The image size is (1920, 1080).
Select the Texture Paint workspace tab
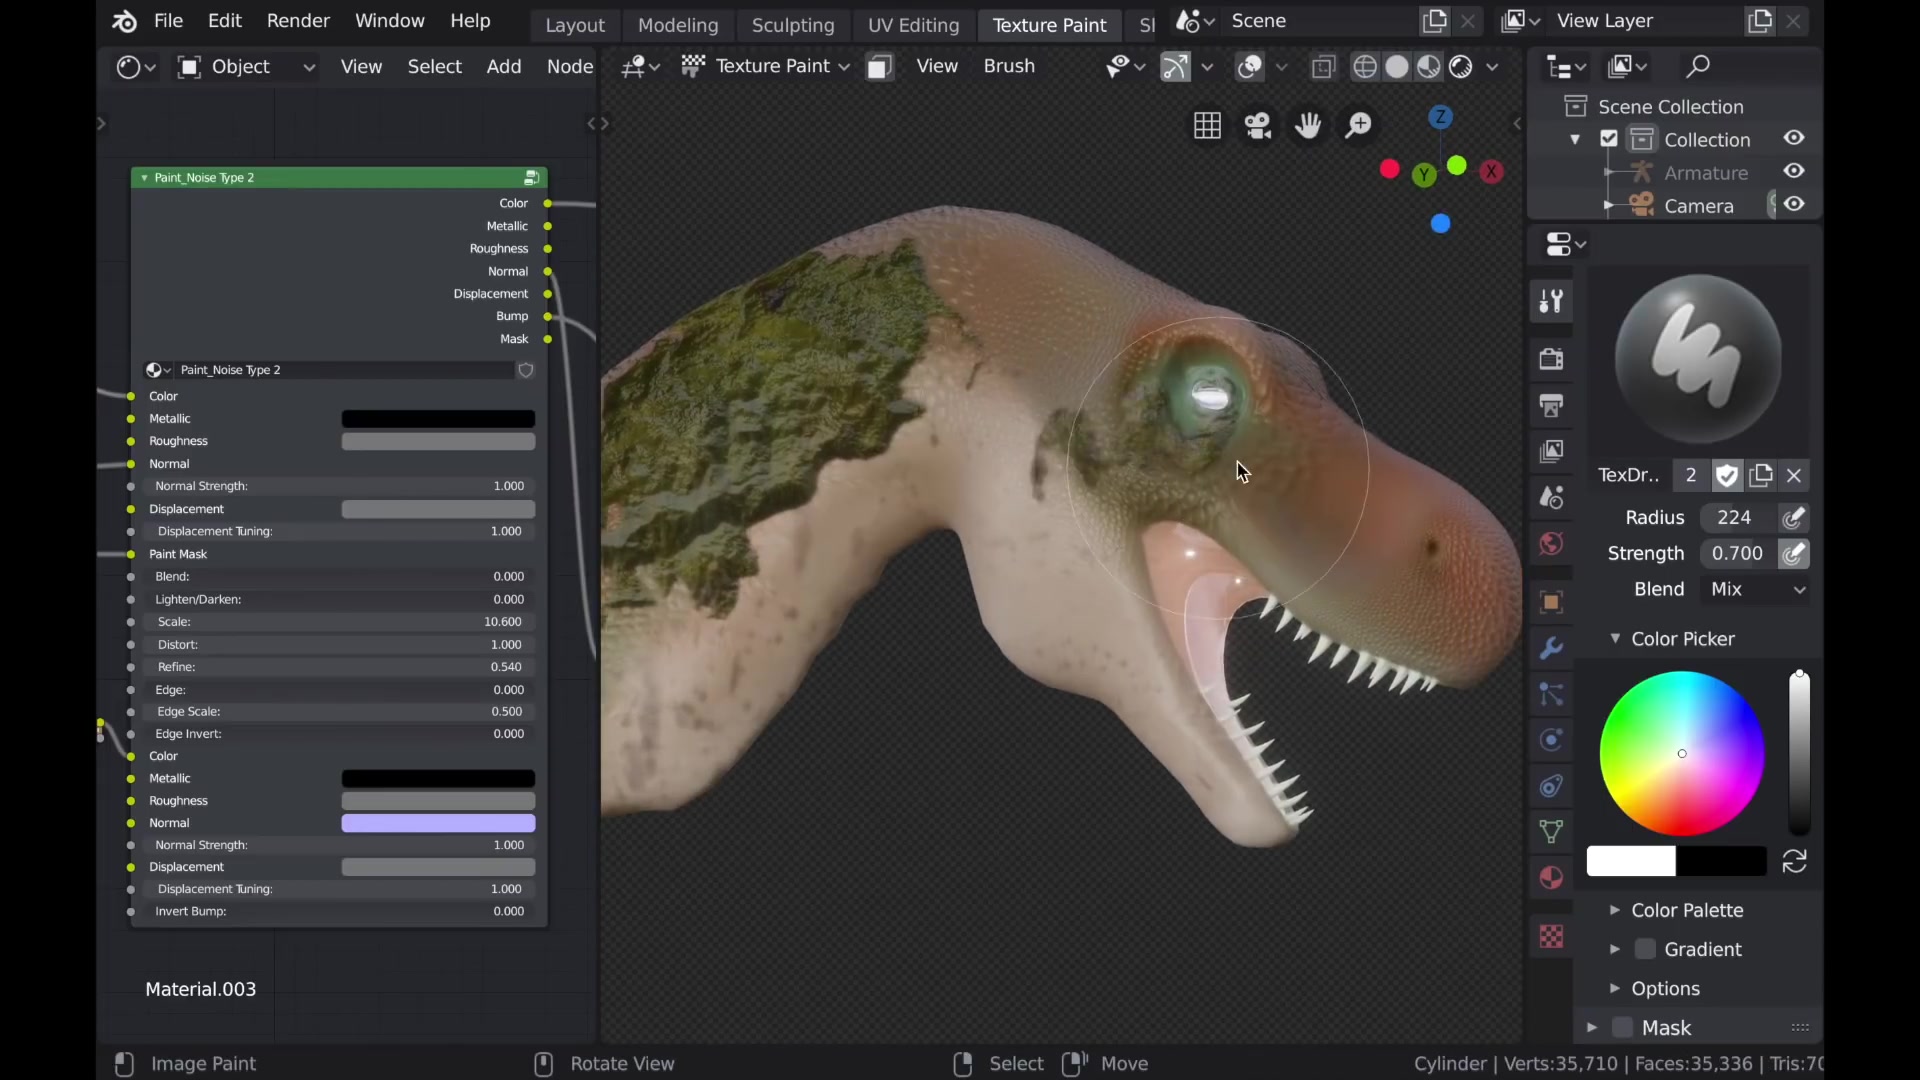click(1050, 24)
